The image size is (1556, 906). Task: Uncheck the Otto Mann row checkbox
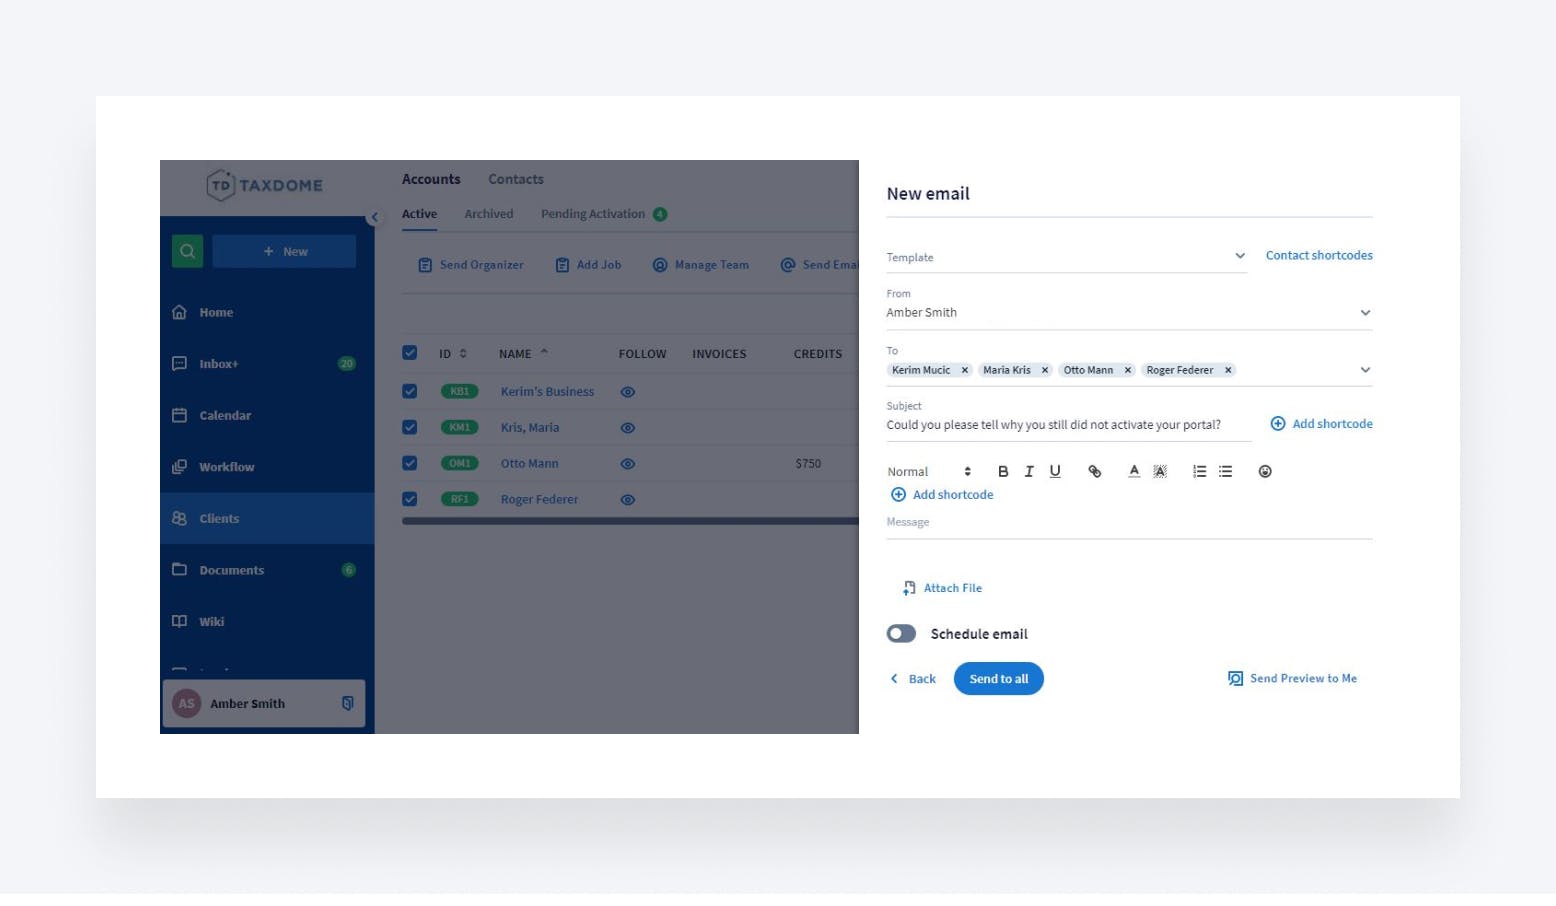(x=410, y=463)
